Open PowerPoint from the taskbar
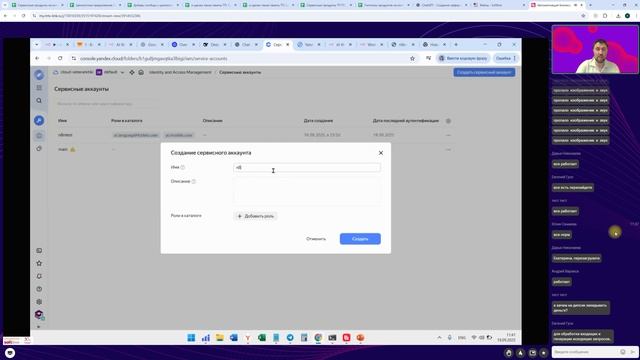The height and width of the screenshot is (360, 640). point(360,338)
